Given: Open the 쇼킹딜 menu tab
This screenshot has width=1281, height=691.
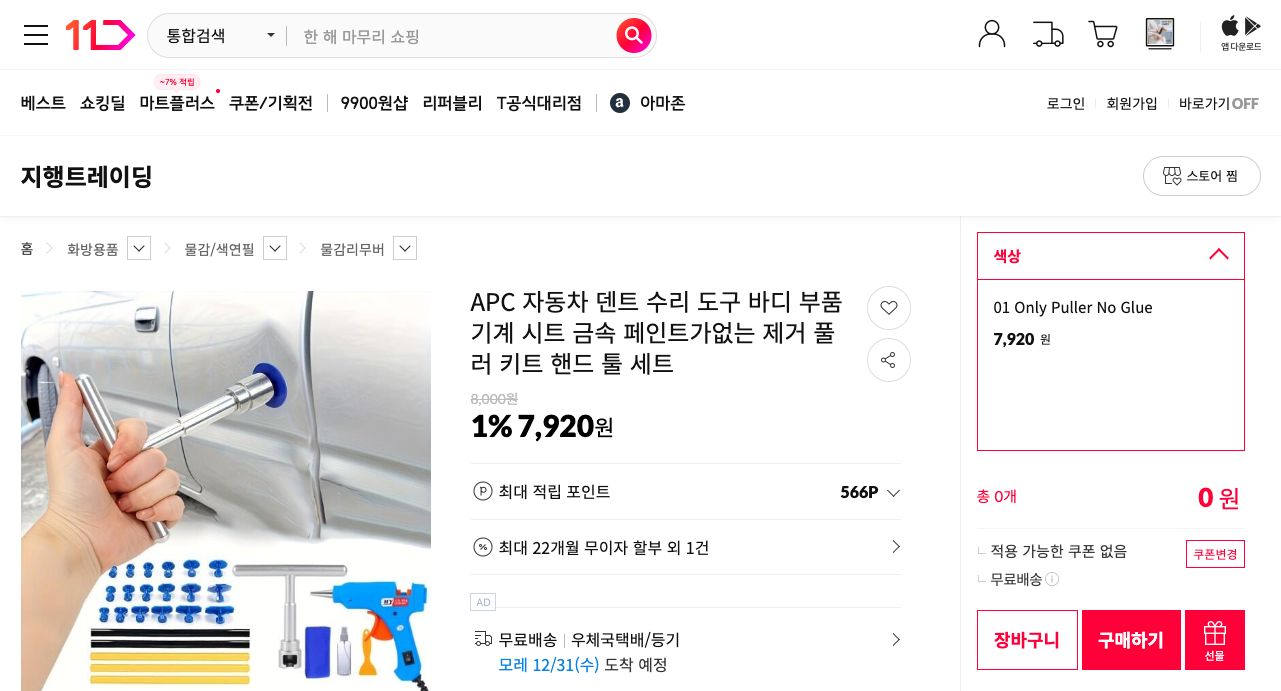Looking at the screenshot, I should tap(102, 102).
